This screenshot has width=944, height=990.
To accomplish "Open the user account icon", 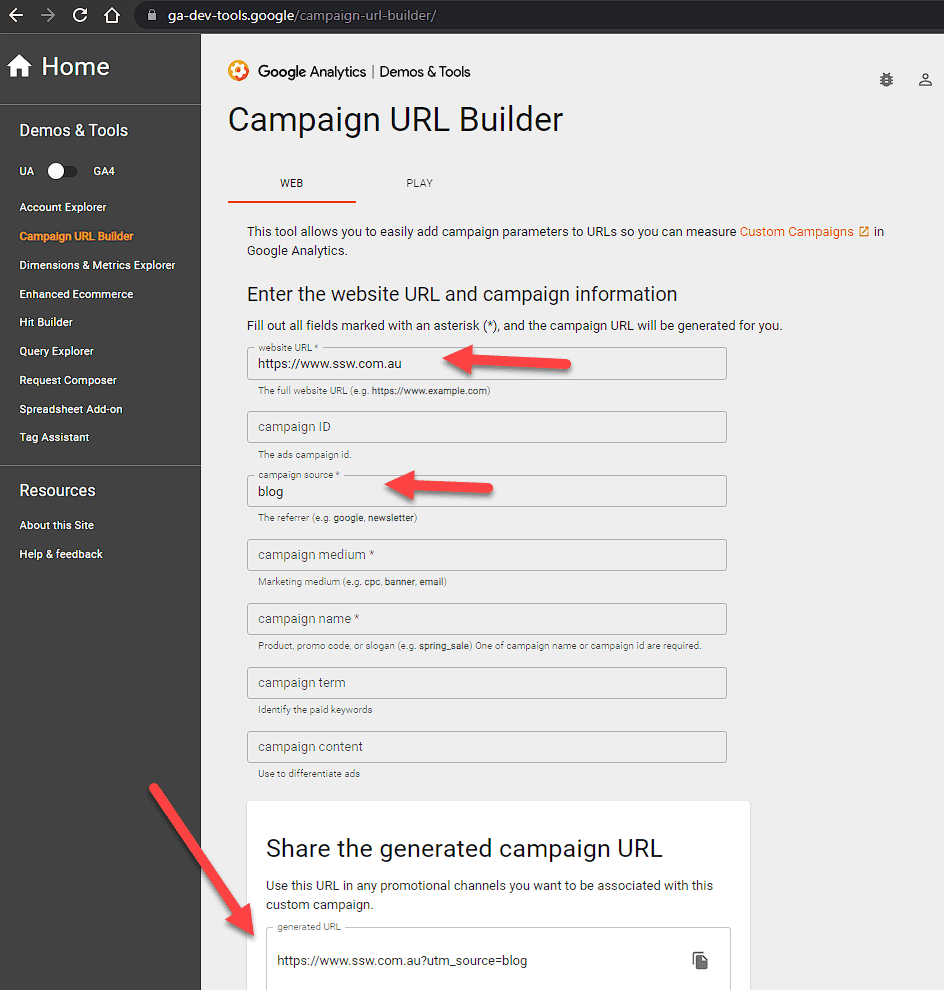I will tap(925, 80).
